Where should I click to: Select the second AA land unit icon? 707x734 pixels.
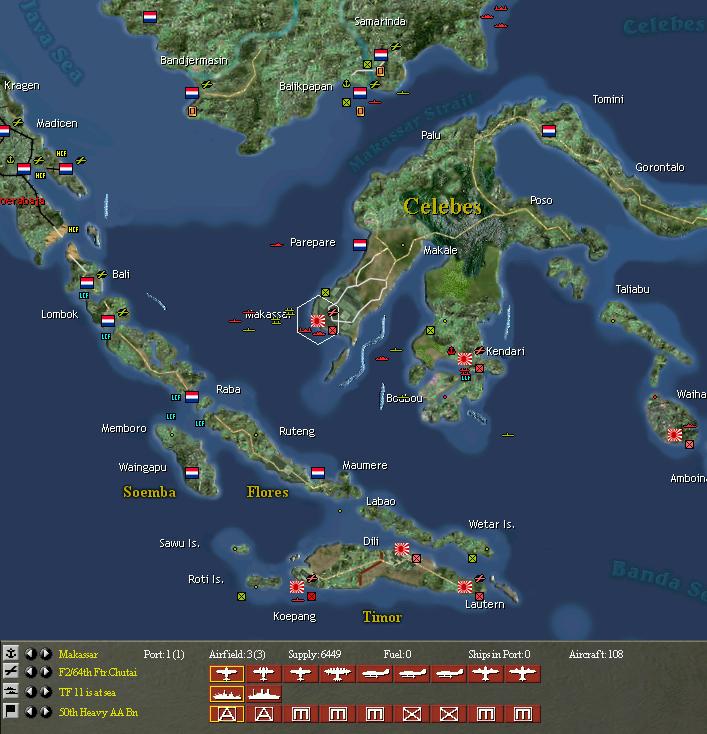click(264, 714)
